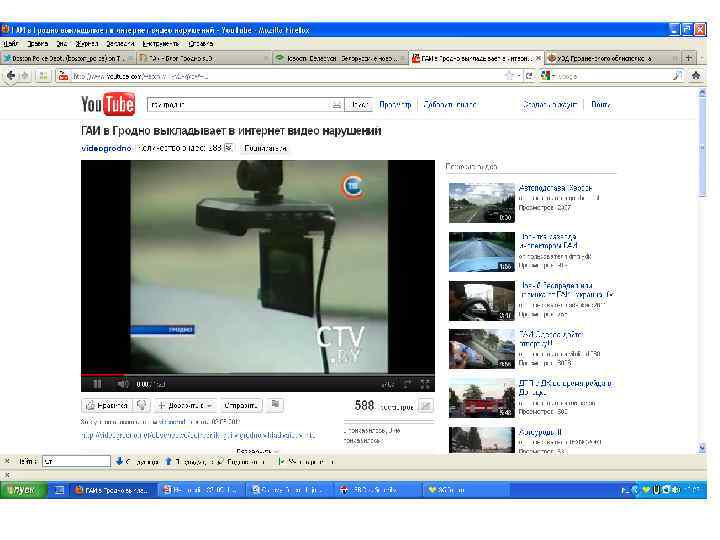Enter fullscreen with the player's fullscreen icon
Viewport: 720px width, 540px height.
coord(425,384)
